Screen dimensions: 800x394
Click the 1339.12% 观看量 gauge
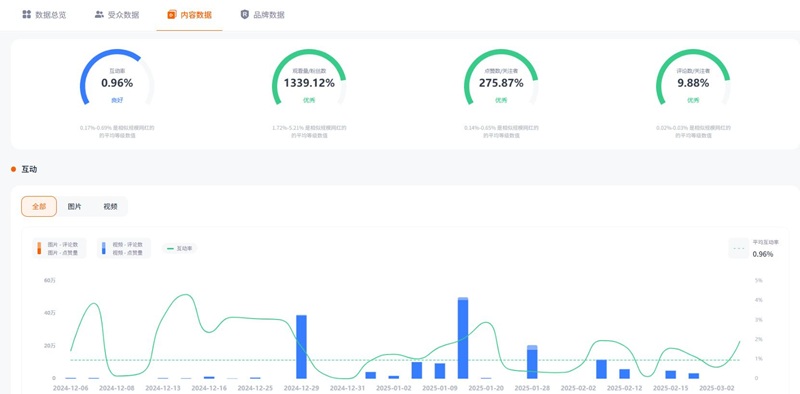pyautogui.click(x=309, y=82)
